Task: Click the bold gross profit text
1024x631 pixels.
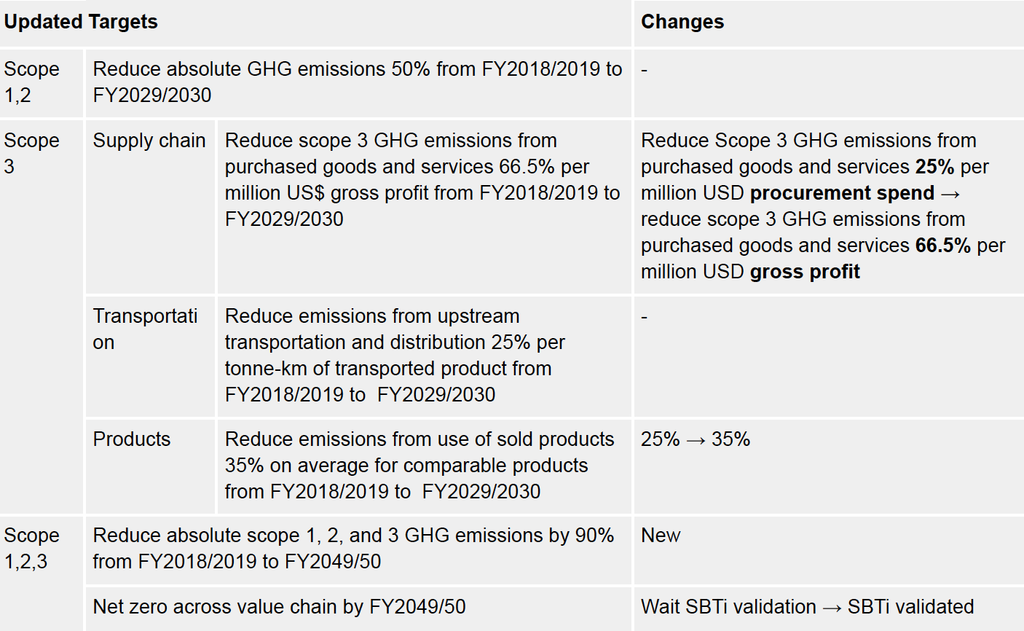Action: [805, 272]
